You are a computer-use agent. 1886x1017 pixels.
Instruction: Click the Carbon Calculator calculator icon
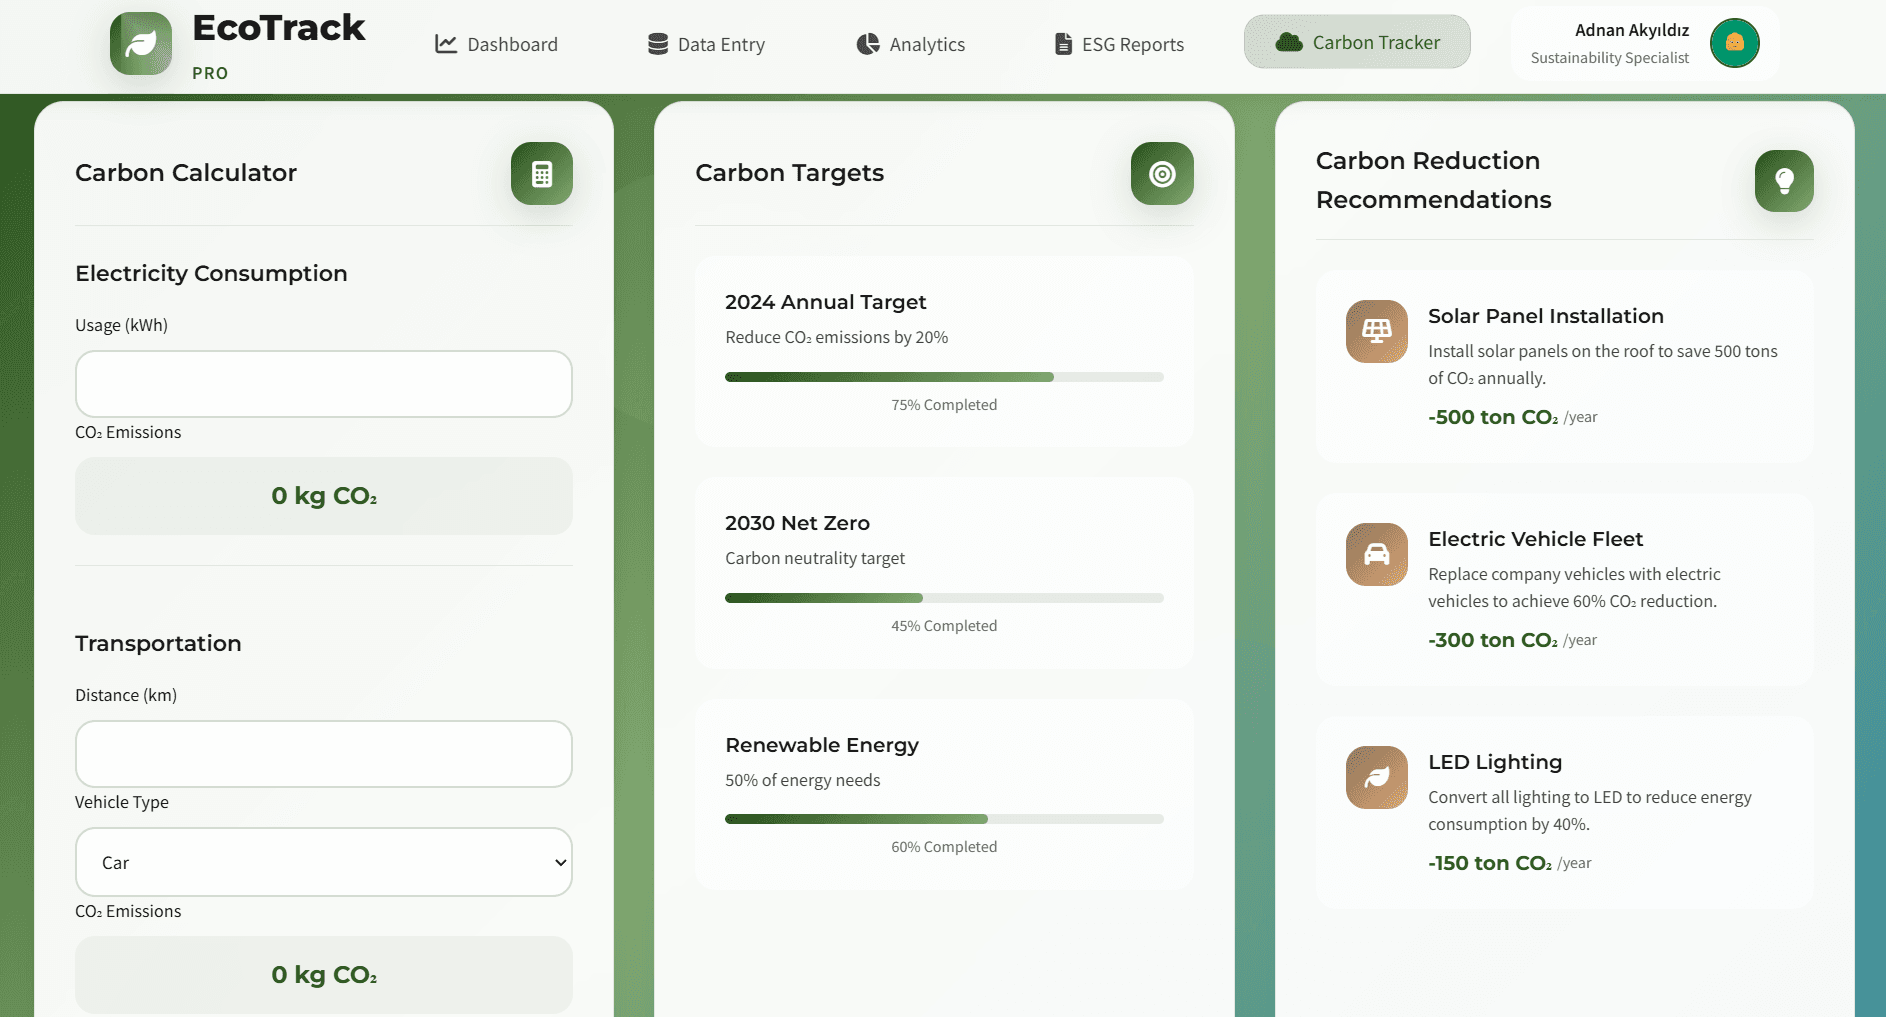tap(541, 173)
